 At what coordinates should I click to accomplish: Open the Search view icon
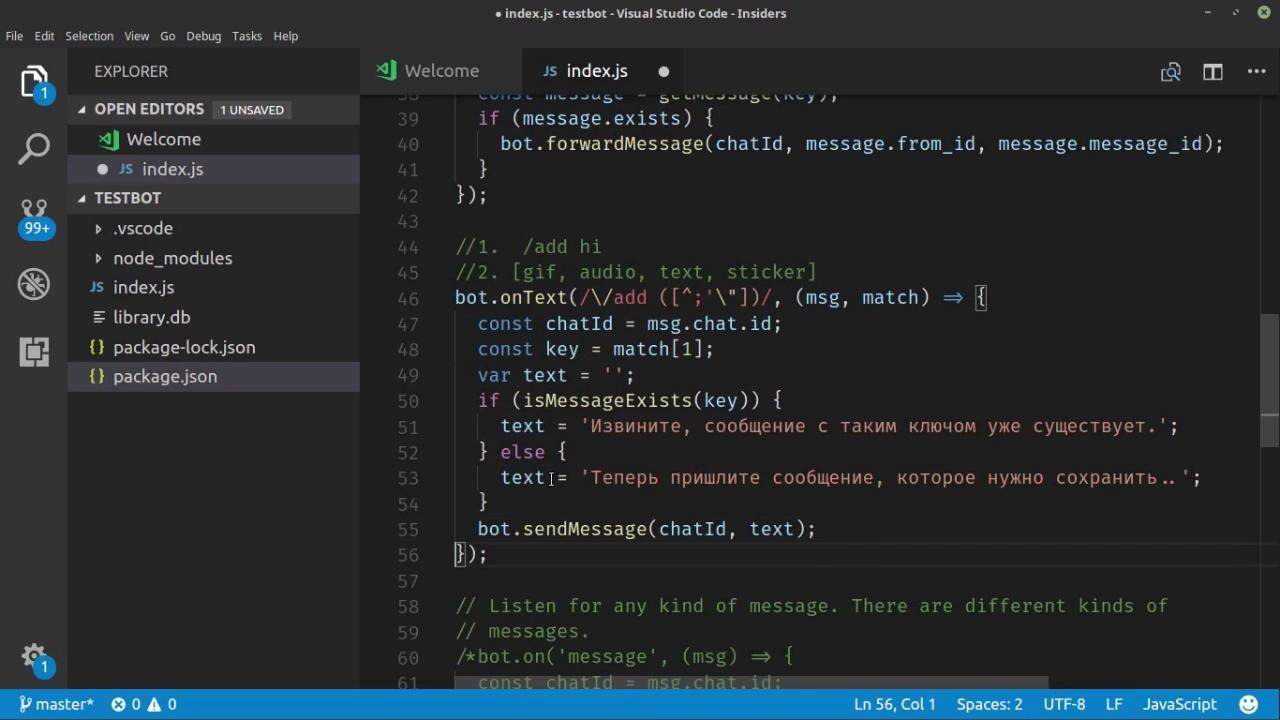[34, 149]
